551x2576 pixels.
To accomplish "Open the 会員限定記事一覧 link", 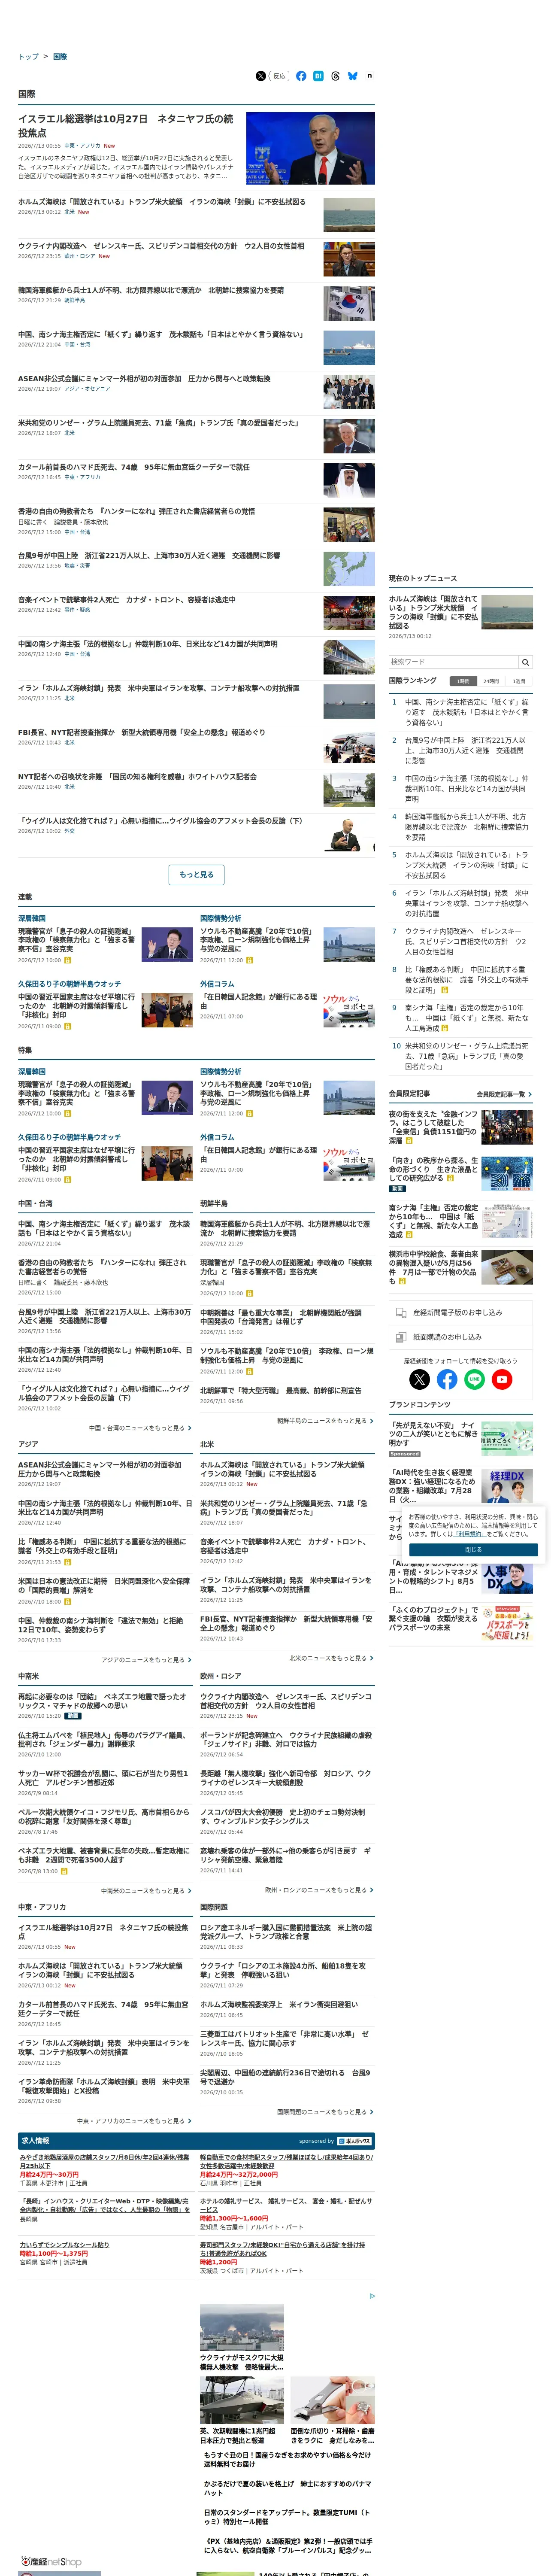I will pos(504,1094).
